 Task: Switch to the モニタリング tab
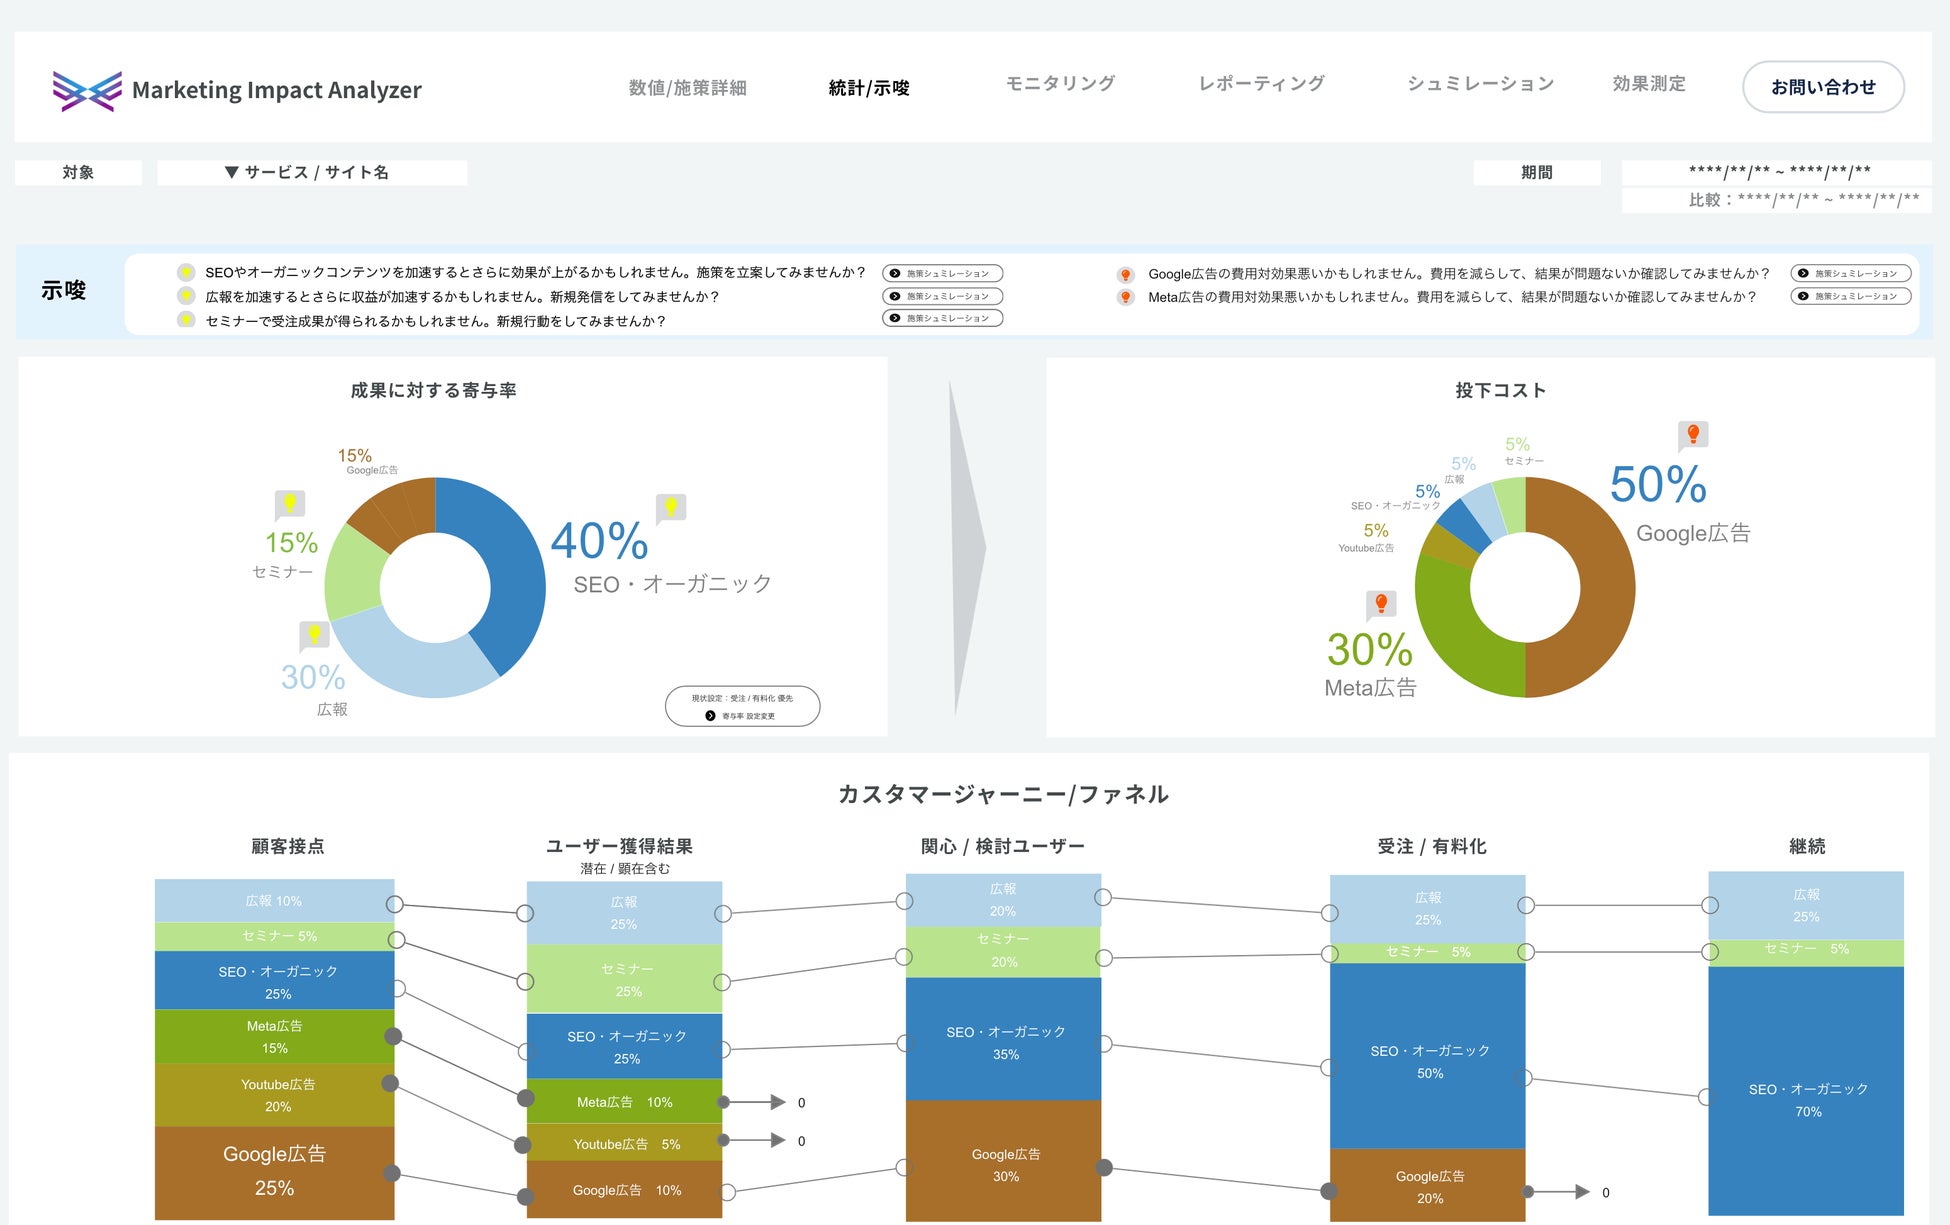1060,84
